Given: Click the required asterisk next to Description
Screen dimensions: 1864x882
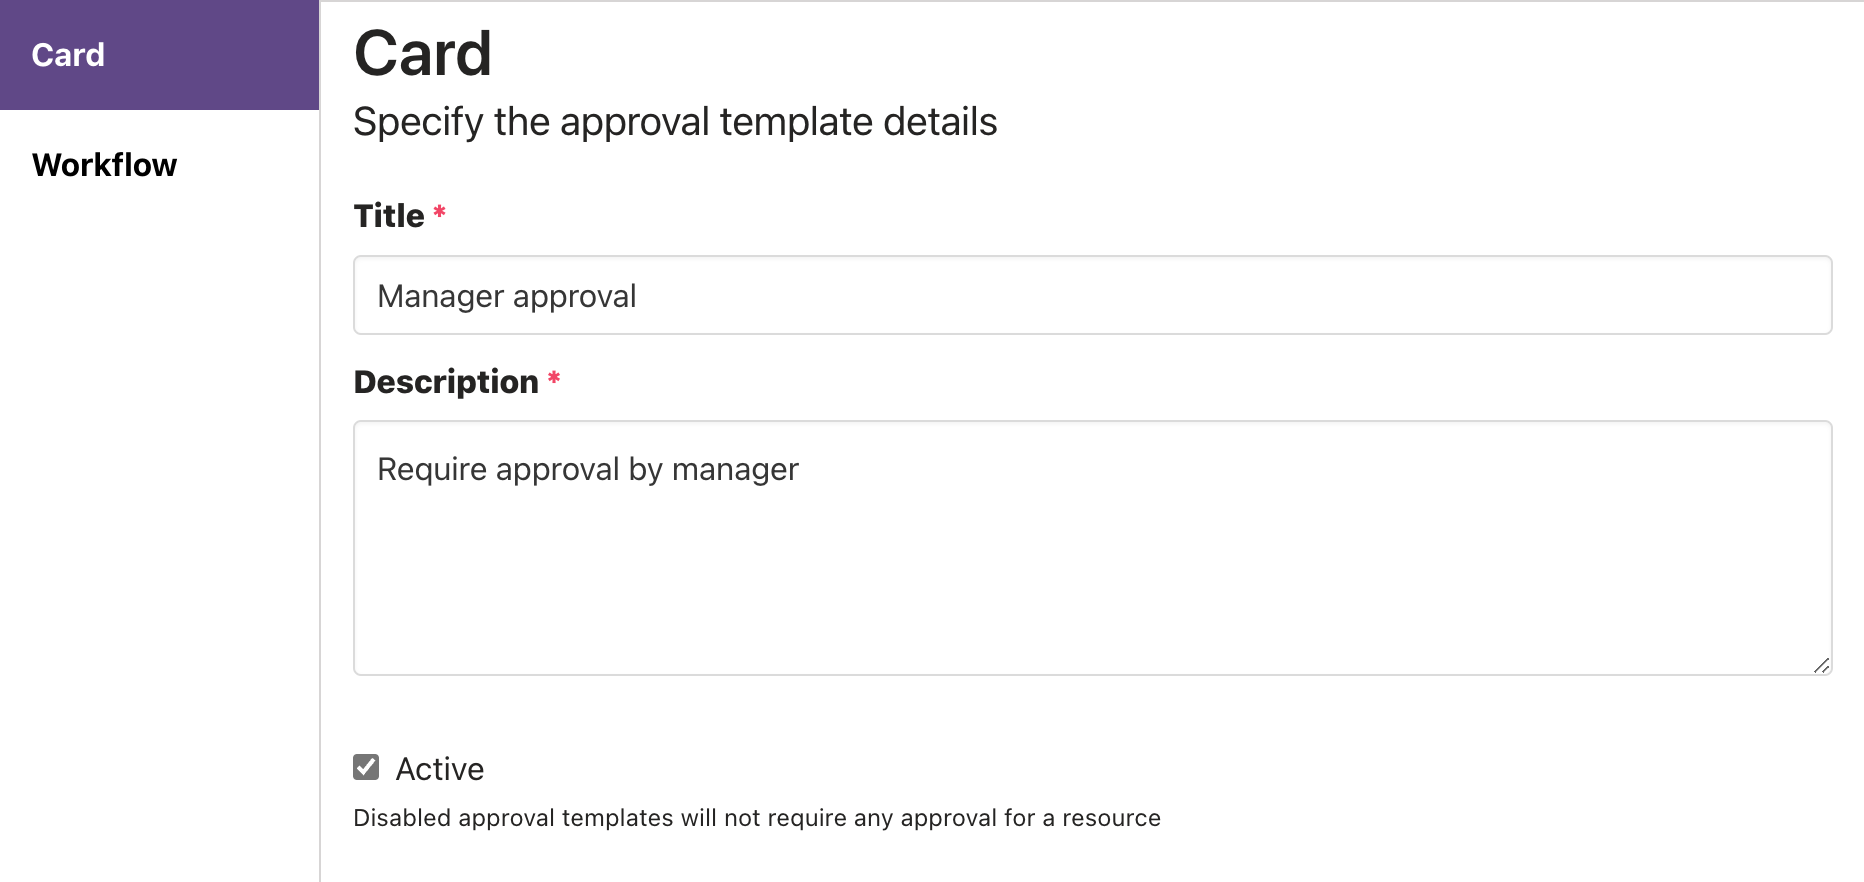Looking at the screenshot, I should point(554,378).
